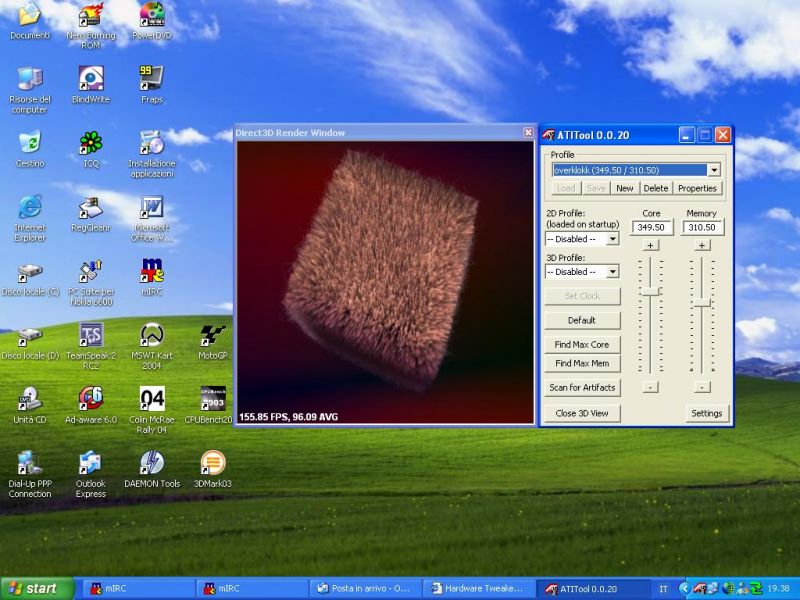Click the IT language bar indicator

click(x=663, y=589)
